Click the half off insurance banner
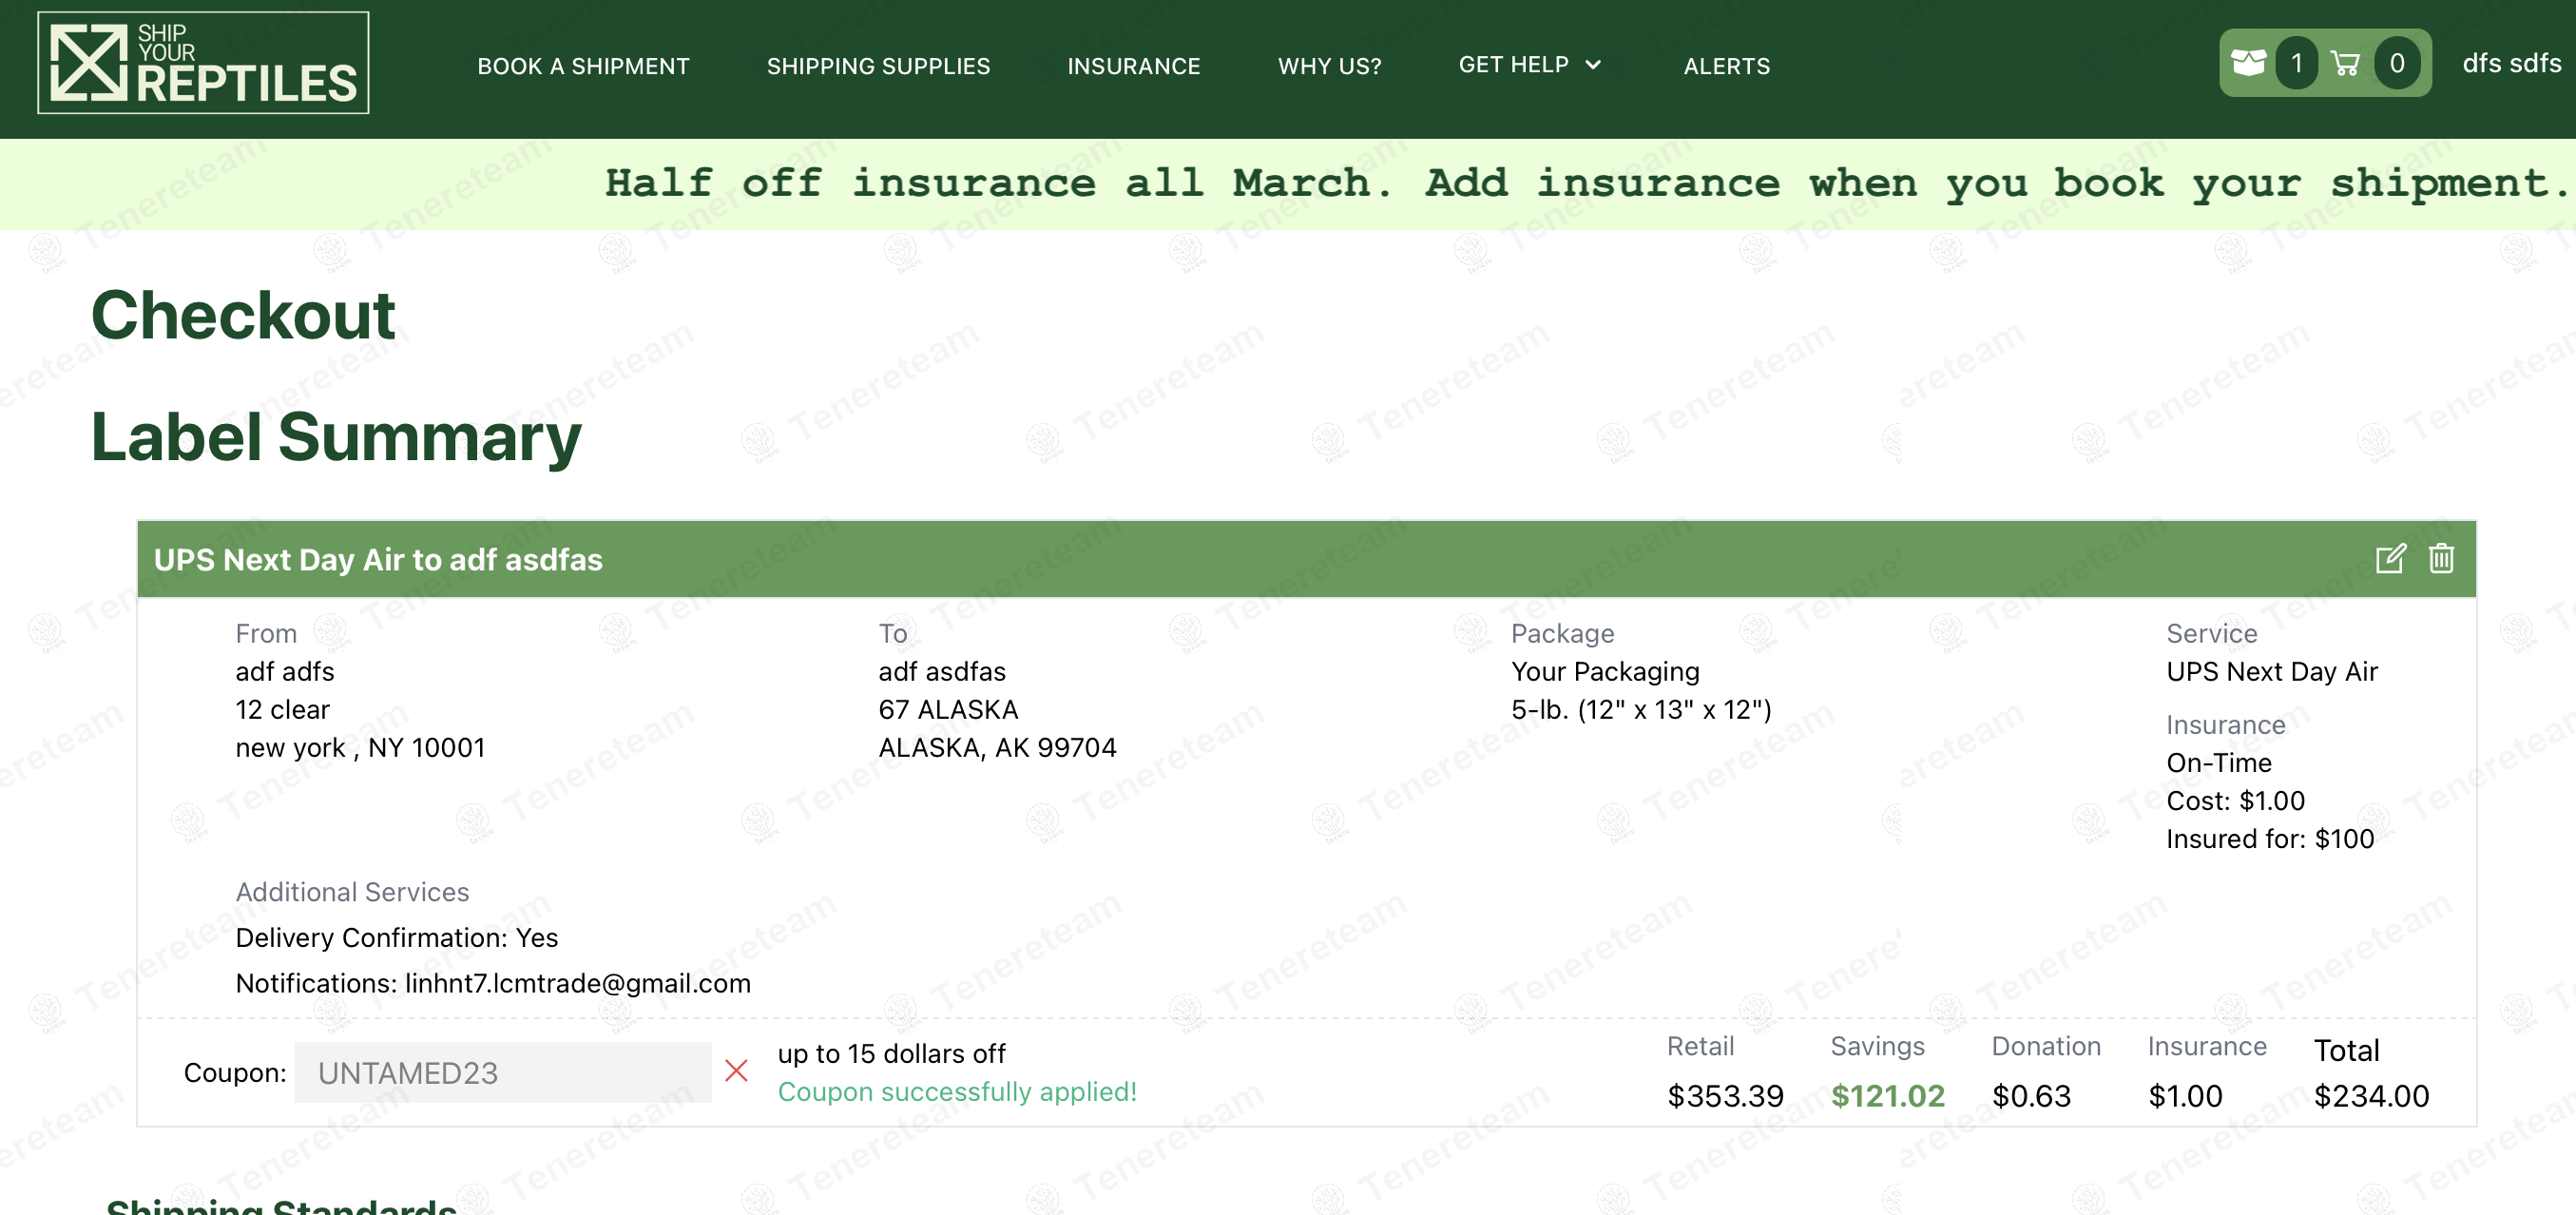Screen dimensions: 2576x1215 click(1586, 183)
